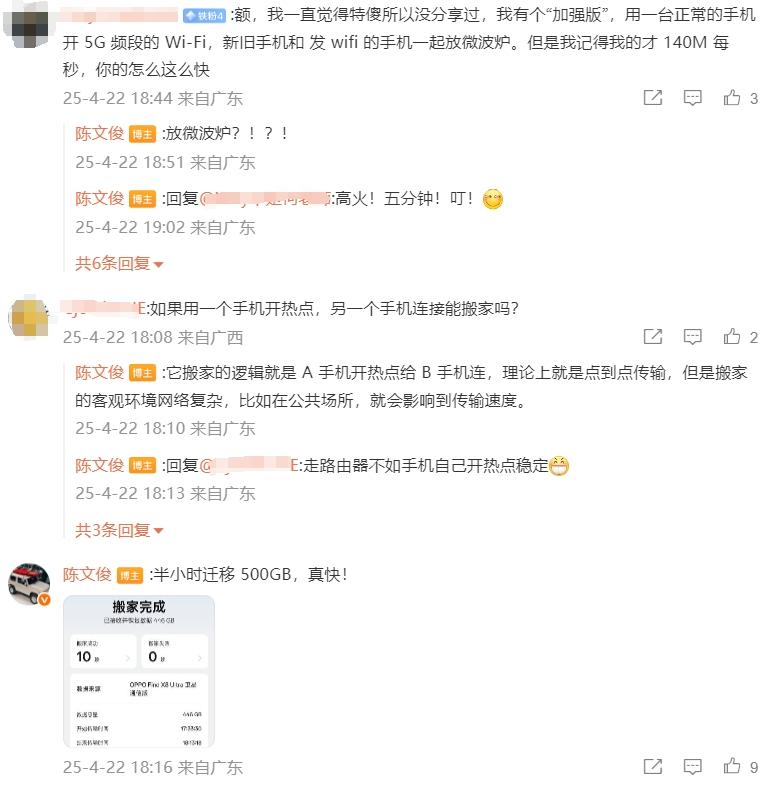Expand 共3条回复 replies

click(x=119, y=530)
